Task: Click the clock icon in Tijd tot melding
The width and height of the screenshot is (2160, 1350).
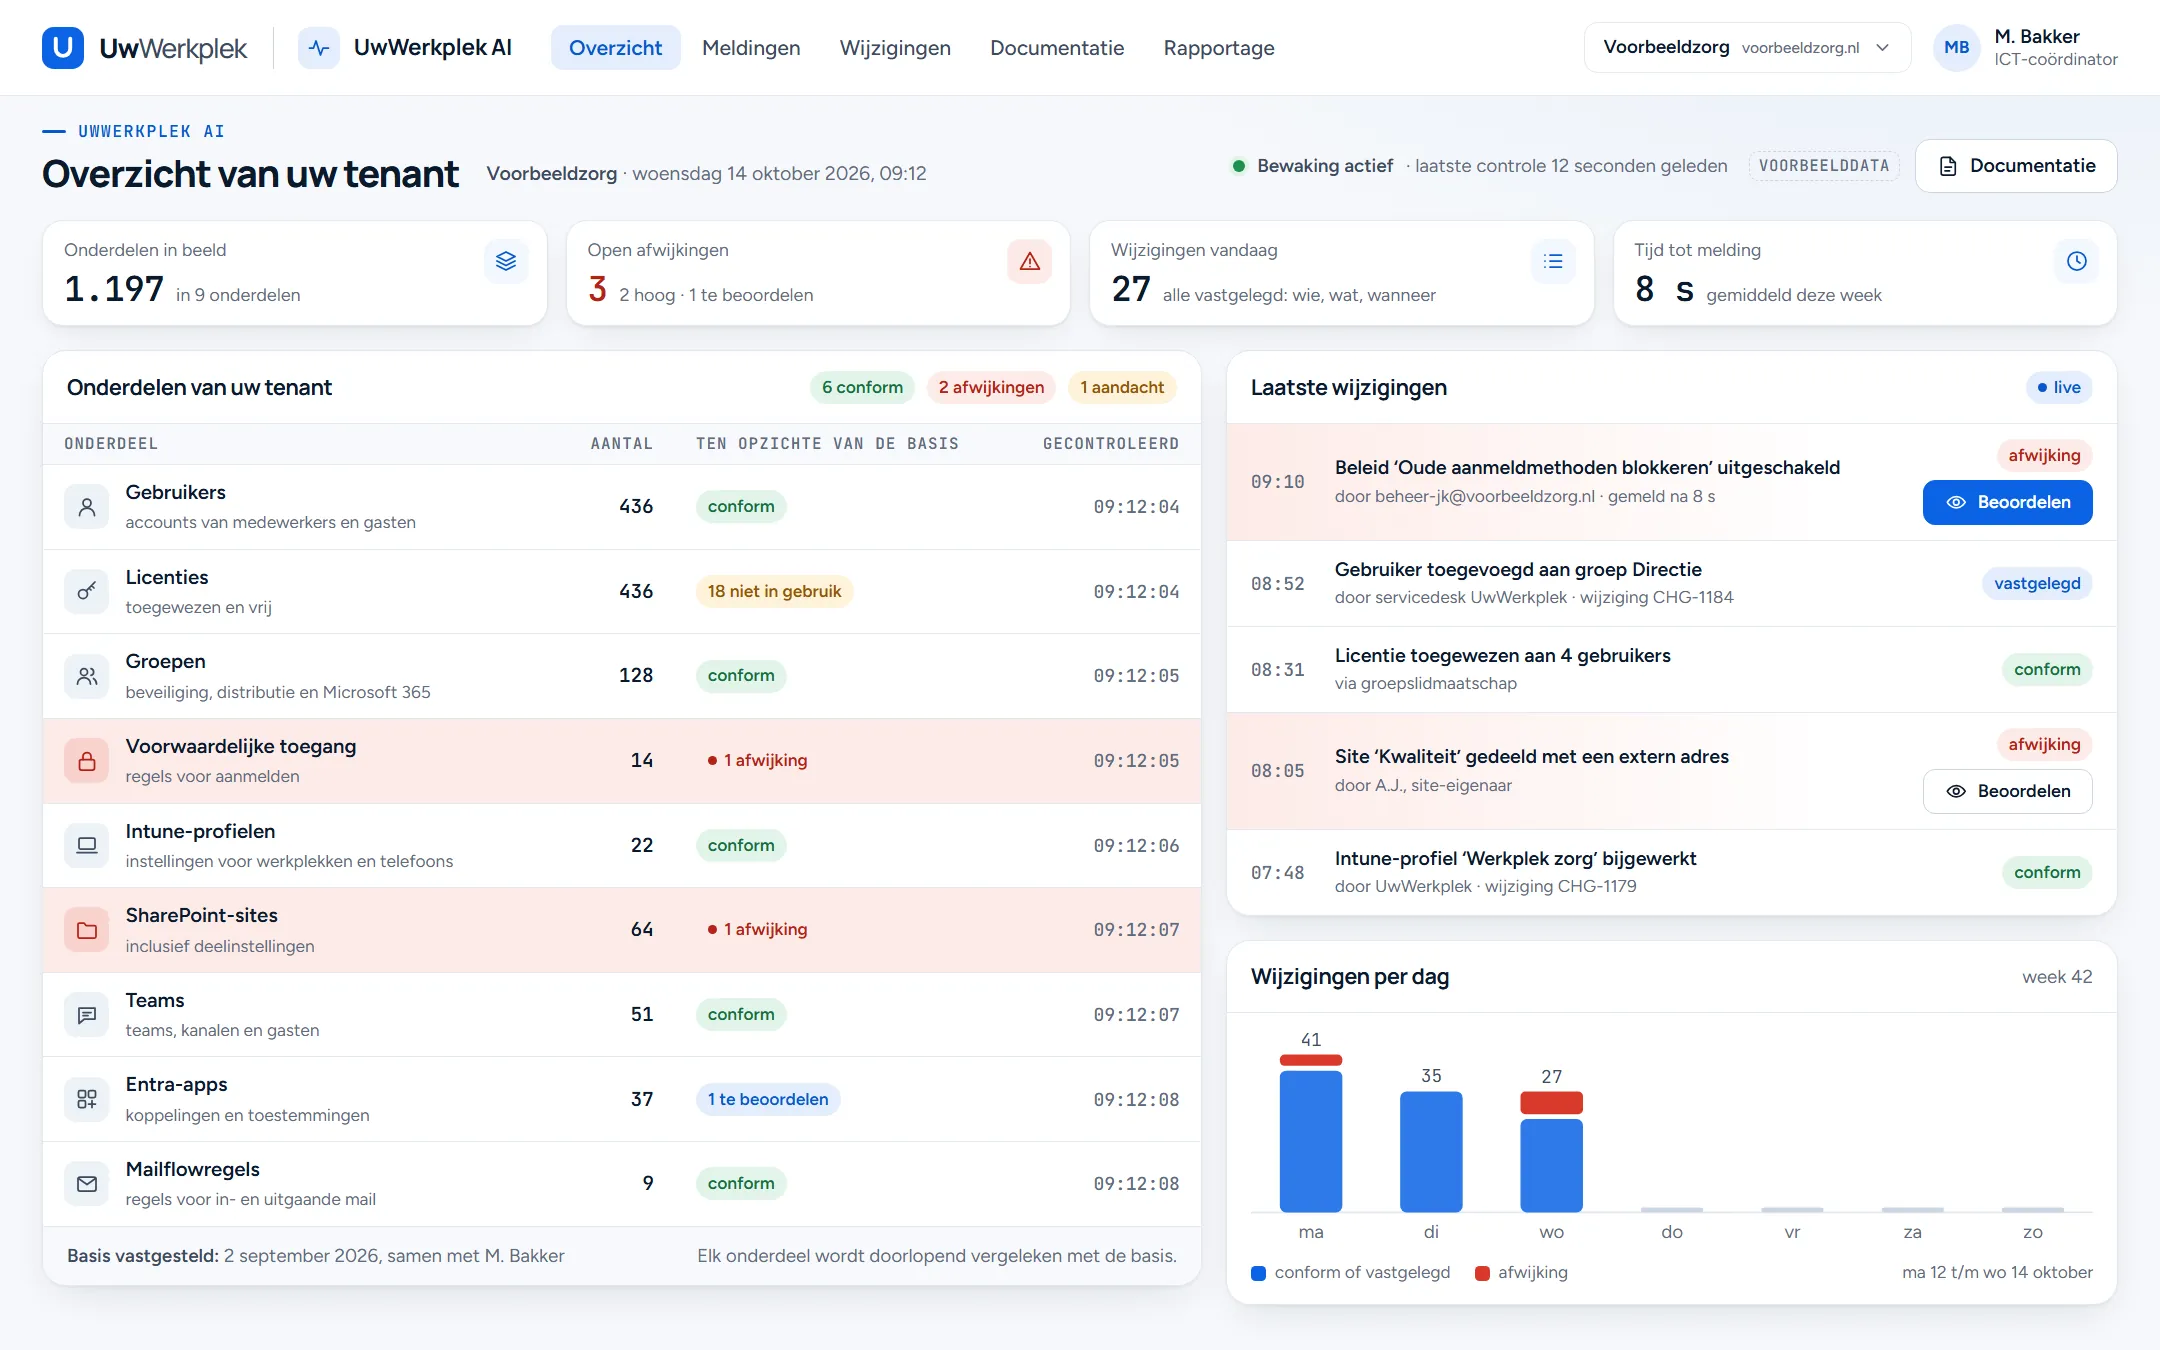Action: click(x=2076, y=261)
